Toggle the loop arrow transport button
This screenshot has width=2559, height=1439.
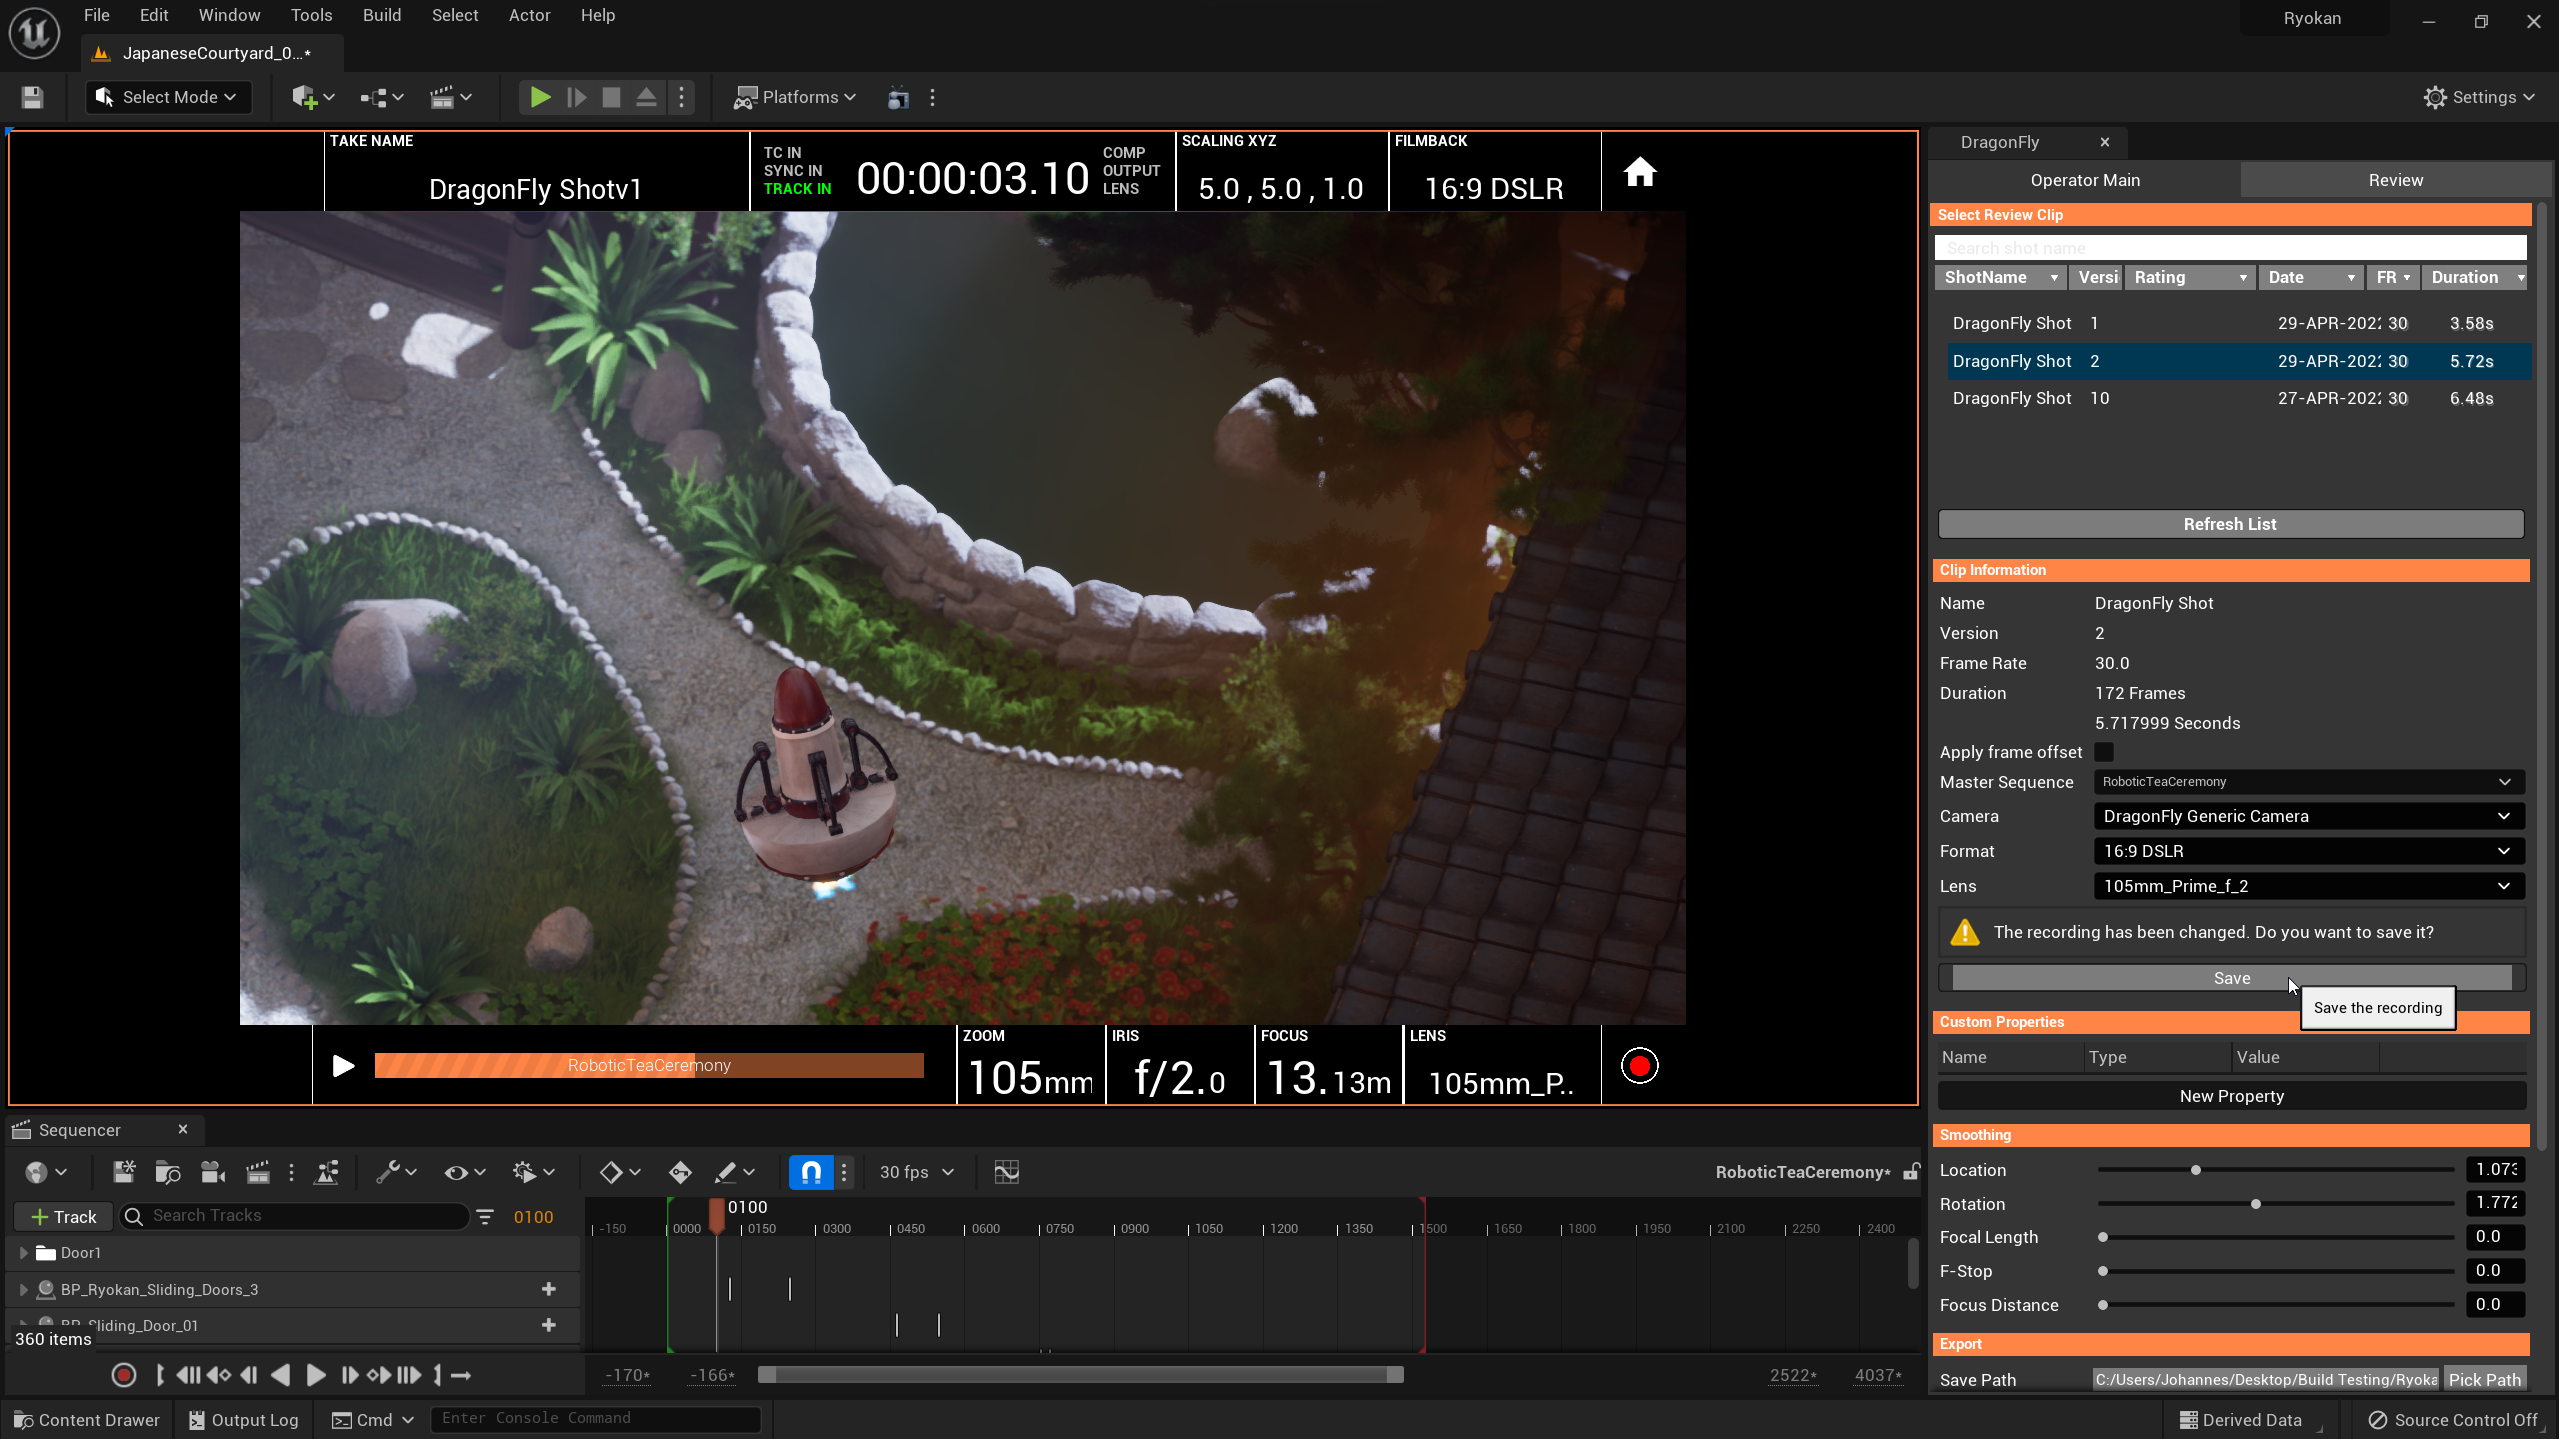click(x=461, y=1376)
